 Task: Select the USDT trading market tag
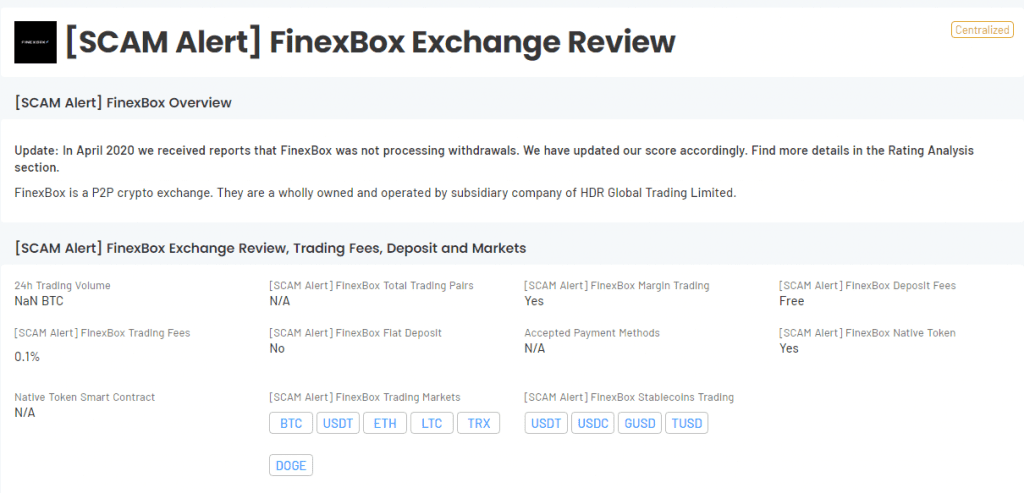tap(338, 423)
